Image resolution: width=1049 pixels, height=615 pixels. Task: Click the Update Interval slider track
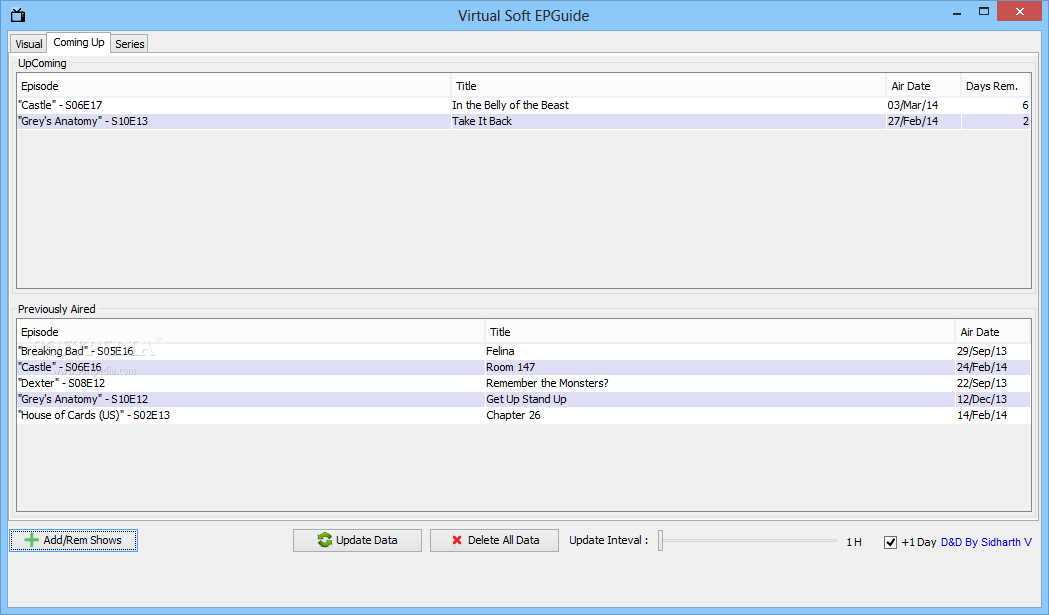click(x=749, y=541)
